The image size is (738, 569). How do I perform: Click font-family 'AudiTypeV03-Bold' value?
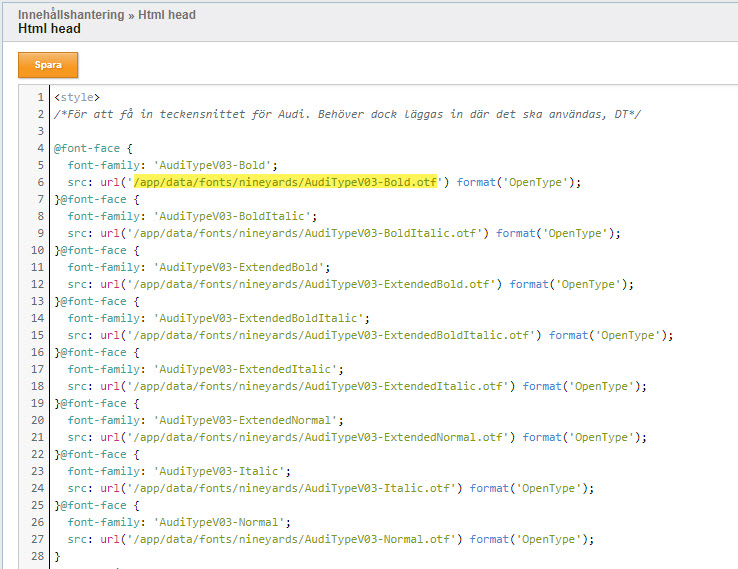point(215,165)
